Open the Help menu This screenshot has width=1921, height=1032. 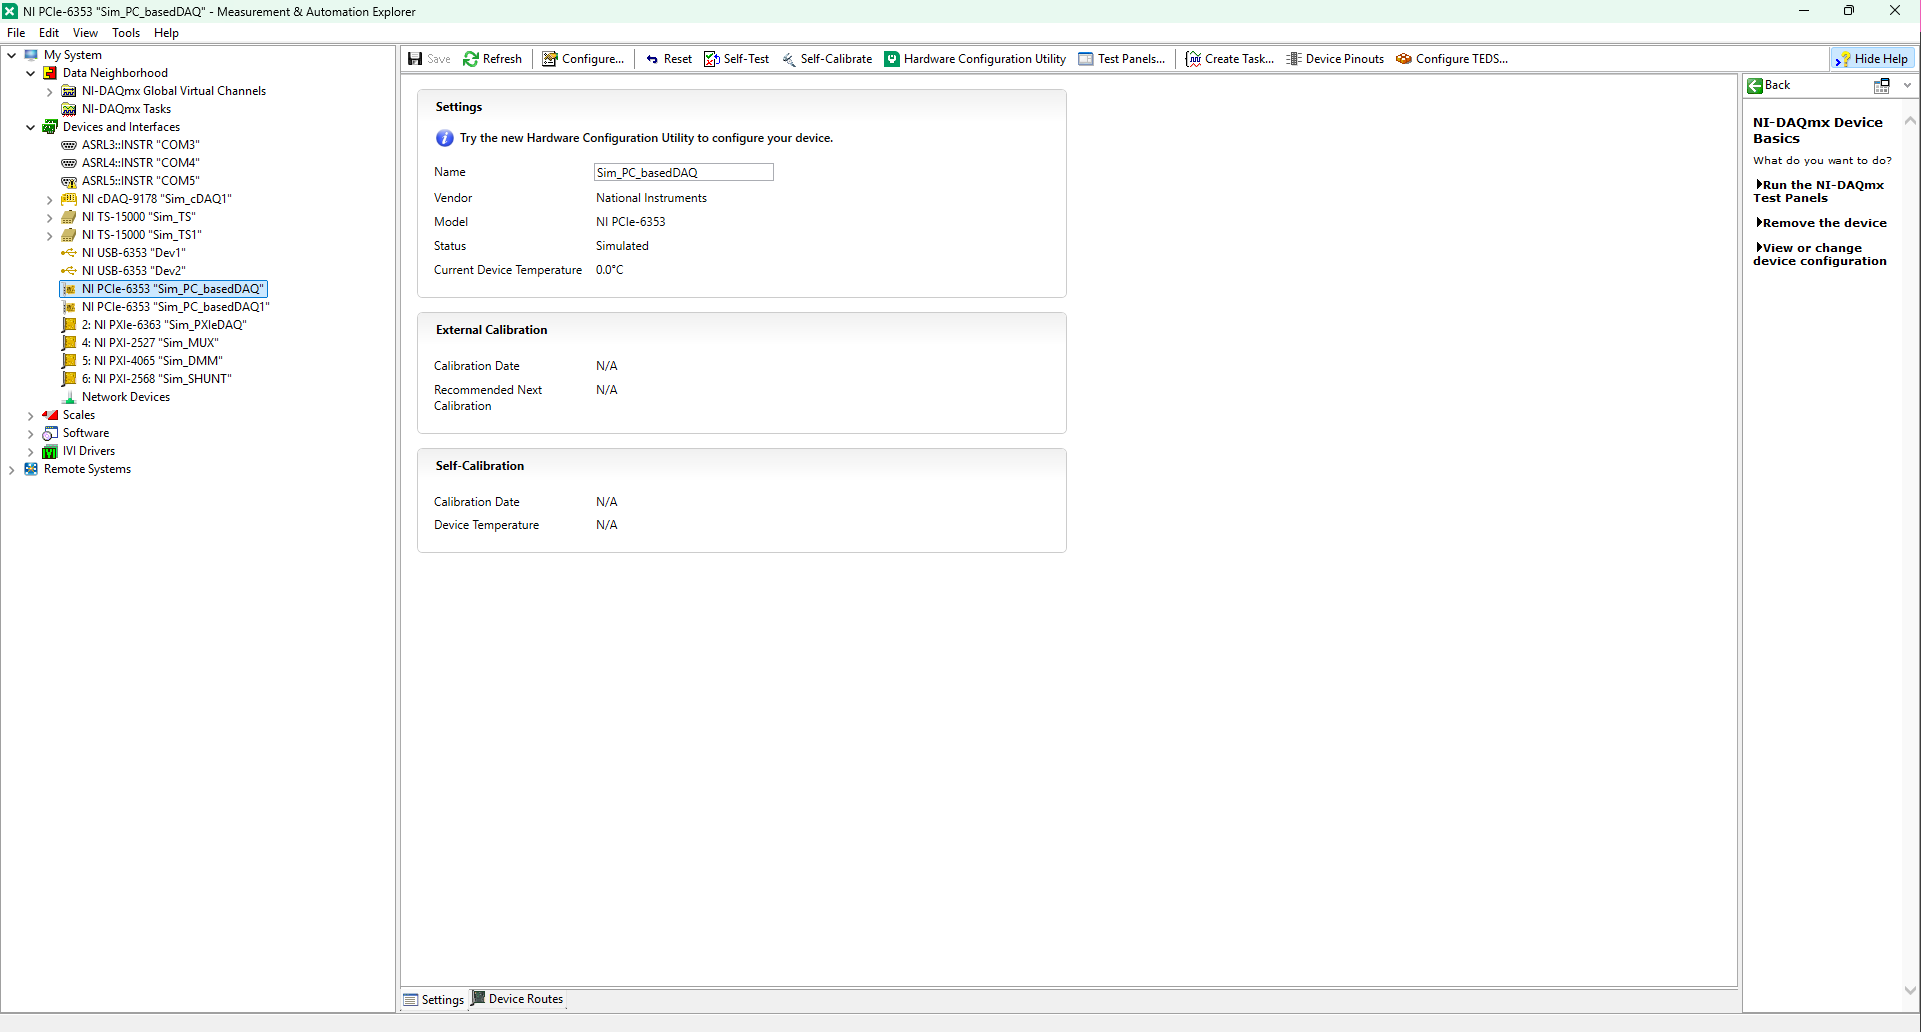(166, 33)
